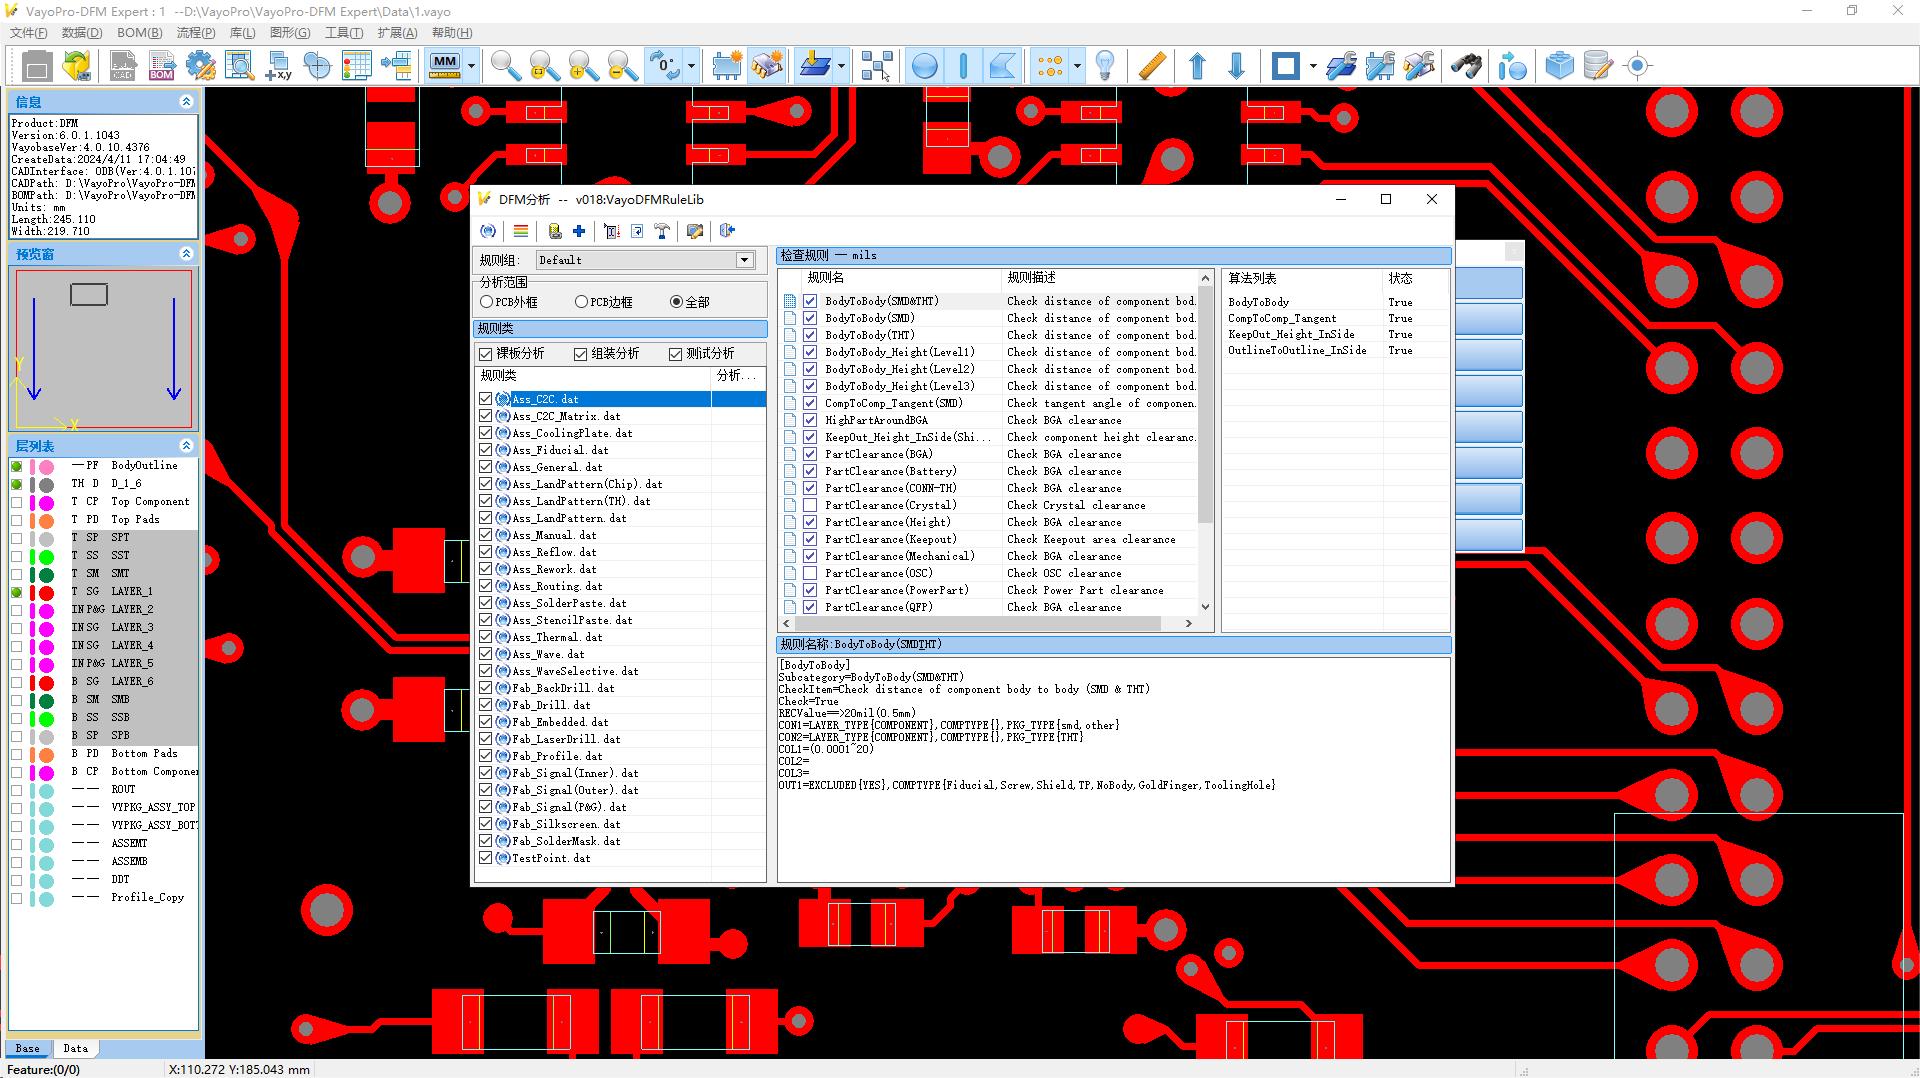The image size is (1920, 1078).
Task: Click the light bulb highlight icon
Action: [x=1105, y=66]
